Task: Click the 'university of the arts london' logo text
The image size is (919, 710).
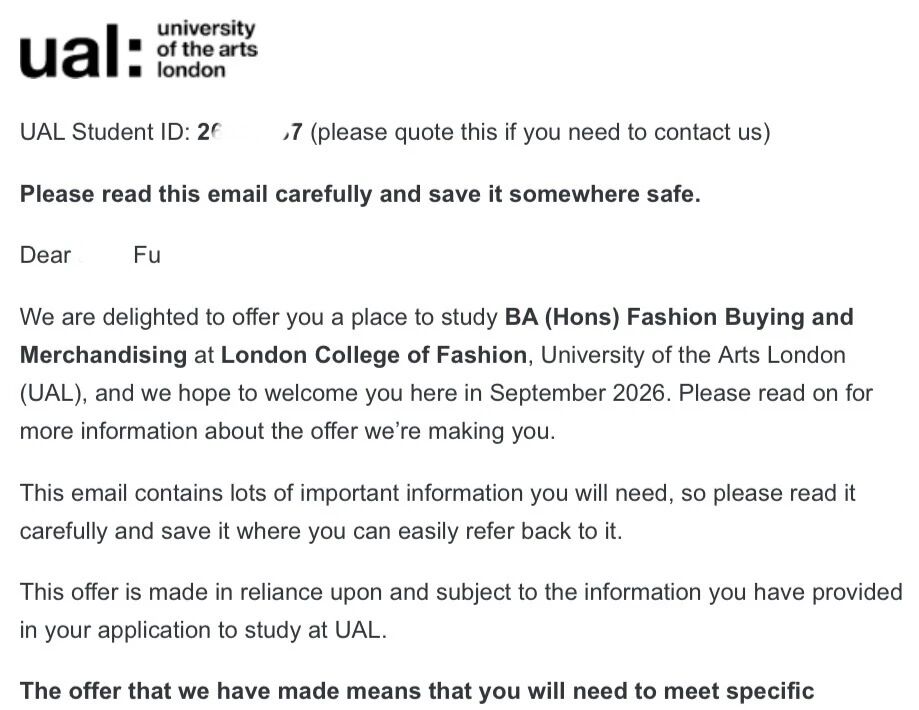Action: 206,50
